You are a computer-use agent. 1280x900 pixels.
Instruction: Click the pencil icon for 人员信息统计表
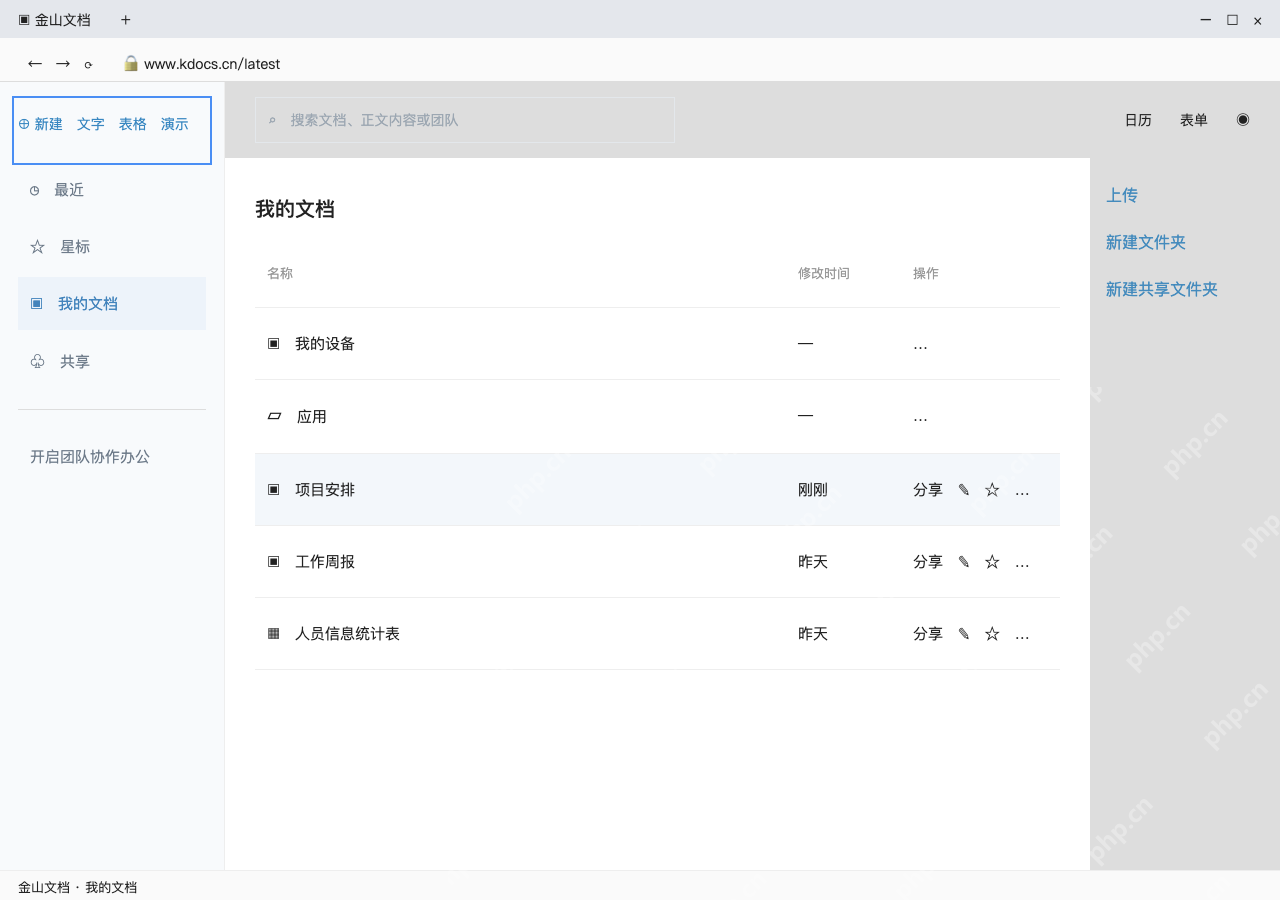pyautogui.click(x=964, y=634)
